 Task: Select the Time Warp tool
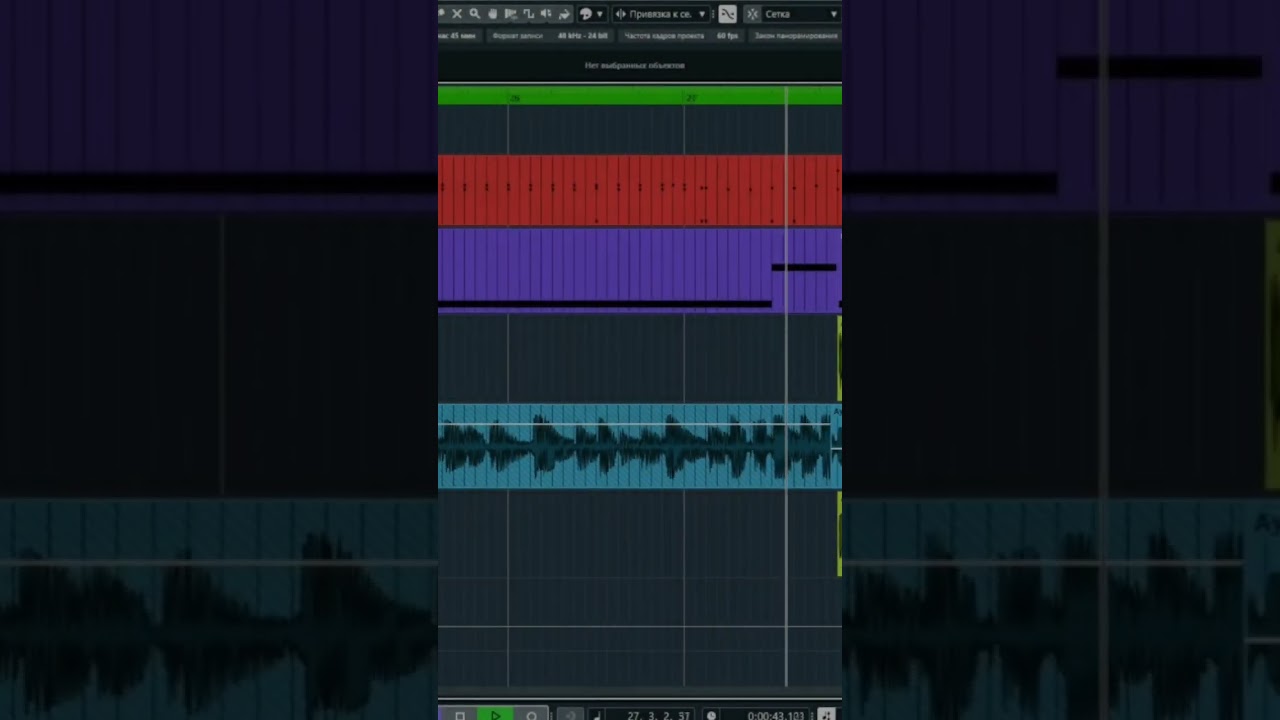[x=510, y=14]
